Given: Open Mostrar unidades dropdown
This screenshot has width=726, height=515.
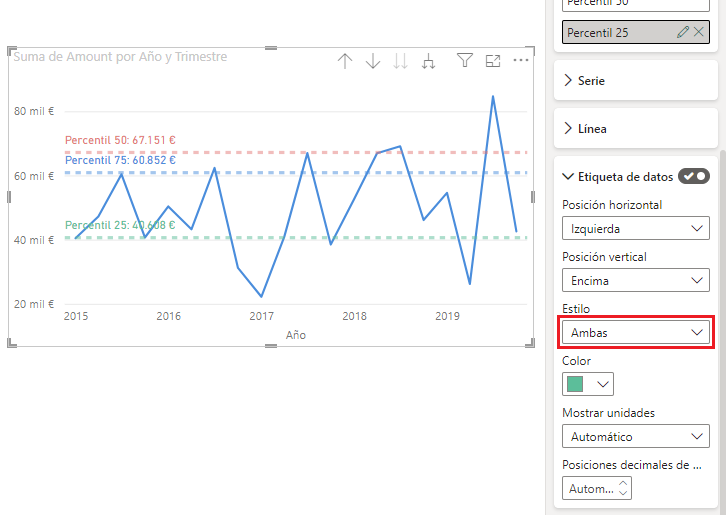Looking at the screenshot, I should coord(635,436).
